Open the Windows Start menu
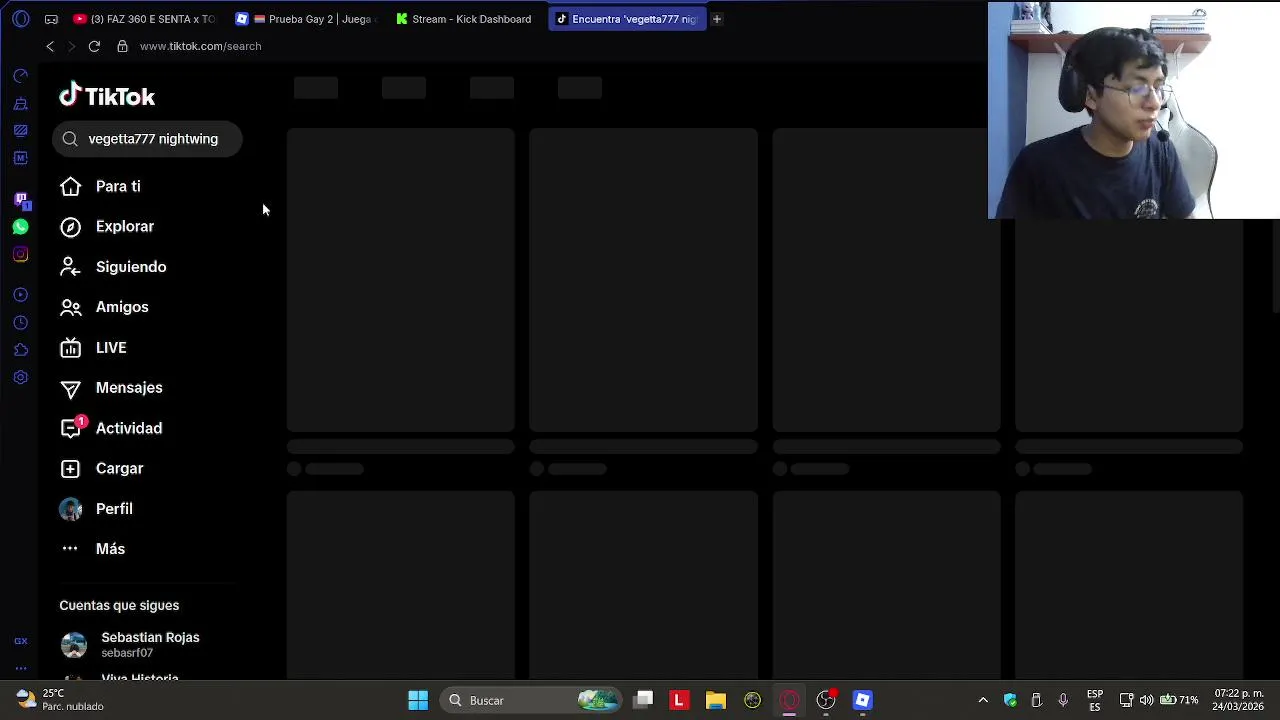Viewport: 1280px width, 720px height. tap(418, 700)
